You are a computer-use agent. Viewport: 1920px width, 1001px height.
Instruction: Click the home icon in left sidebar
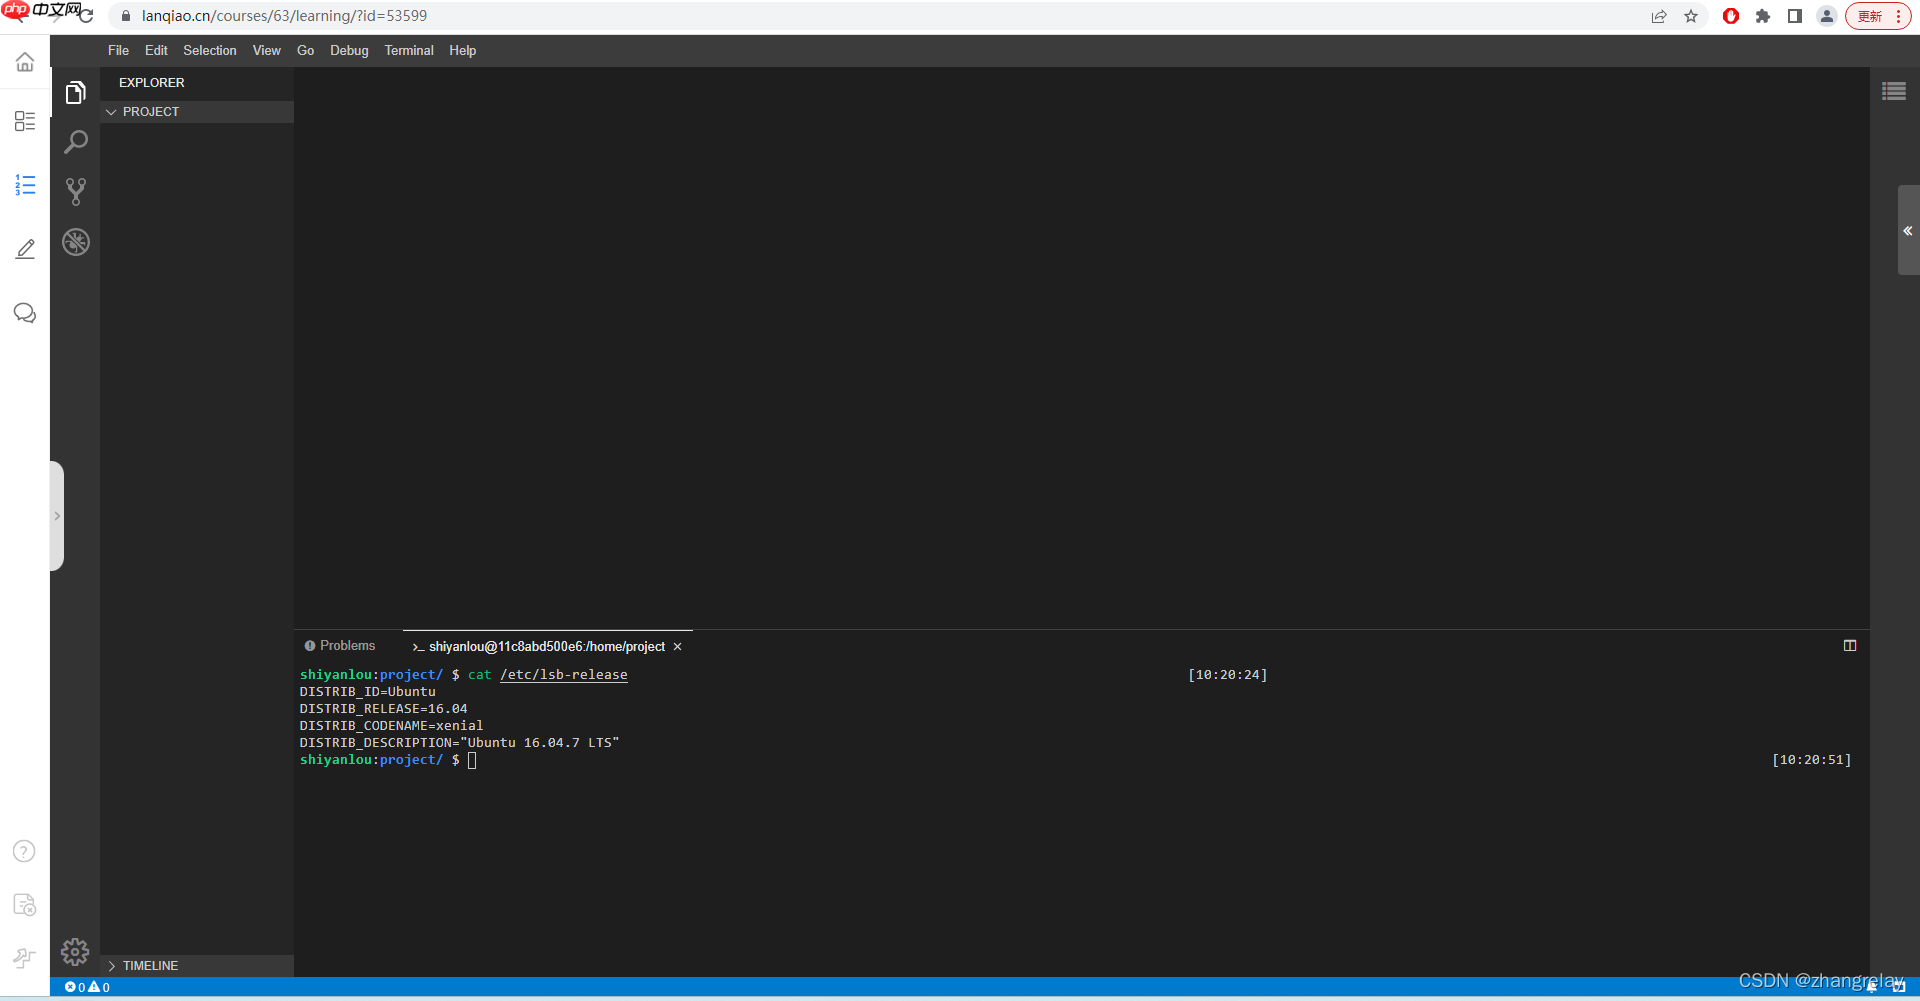25,62
